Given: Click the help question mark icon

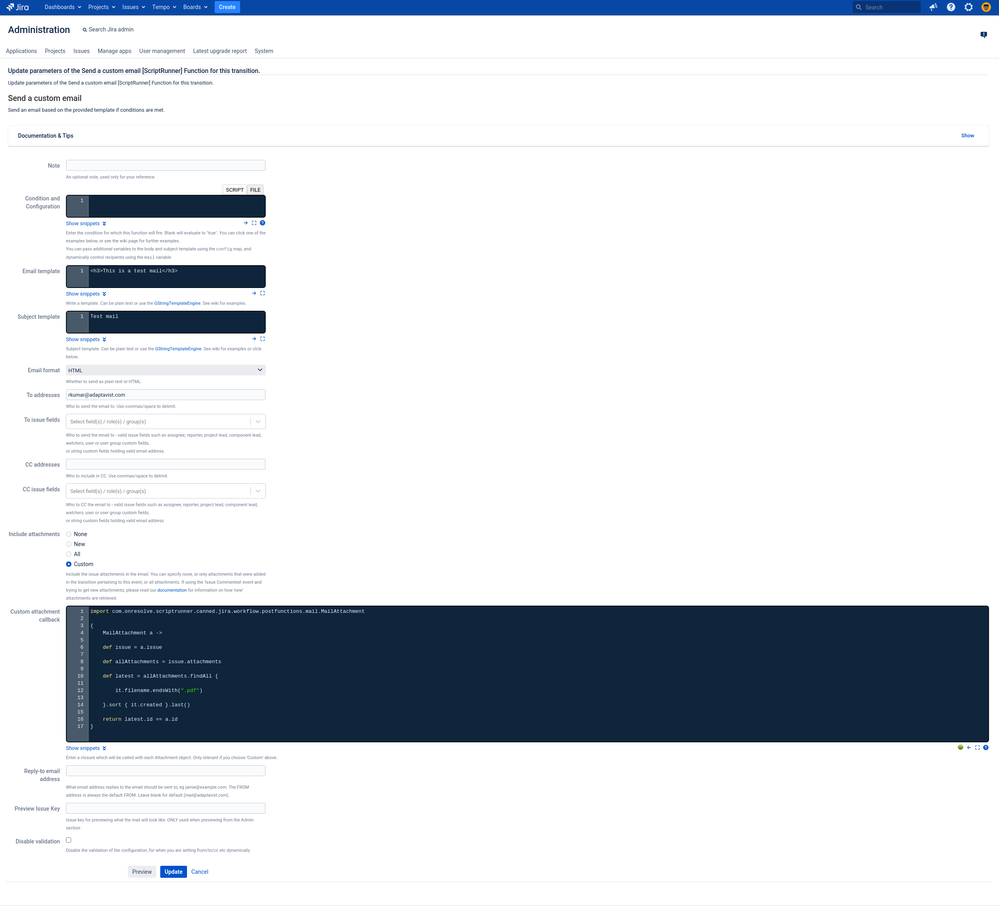Looking at the screenshot, I should pyautogui.click(x=951, y=7).
